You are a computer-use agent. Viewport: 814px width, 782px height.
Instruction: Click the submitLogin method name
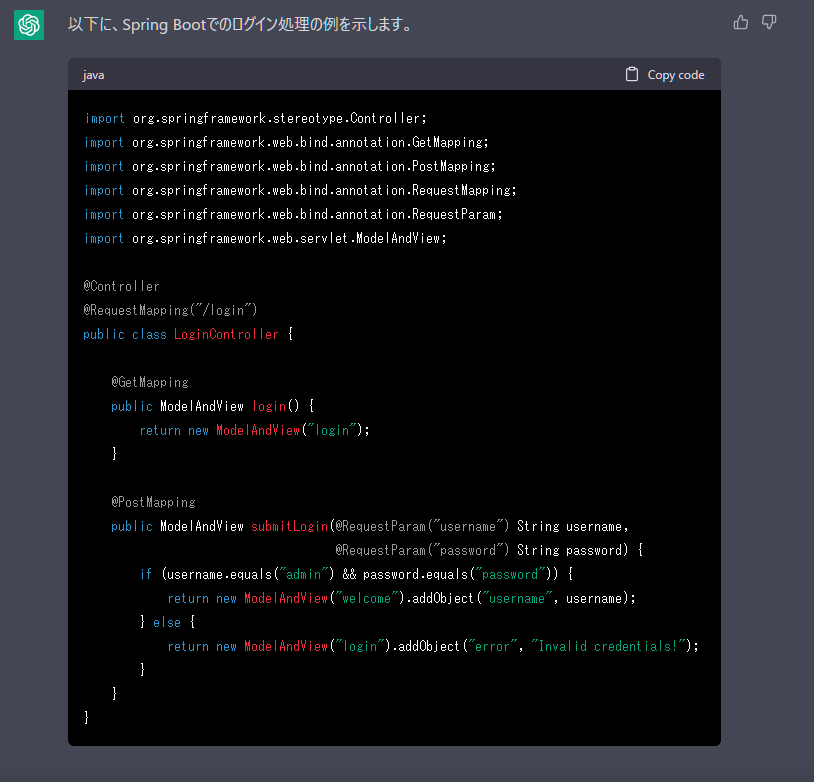[289, 526]
